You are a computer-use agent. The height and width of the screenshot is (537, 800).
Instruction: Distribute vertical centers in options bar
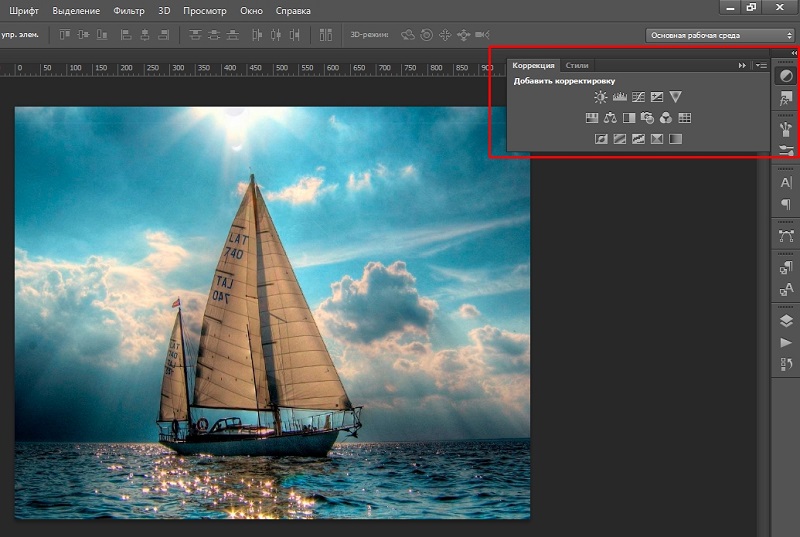coord(214,35)
